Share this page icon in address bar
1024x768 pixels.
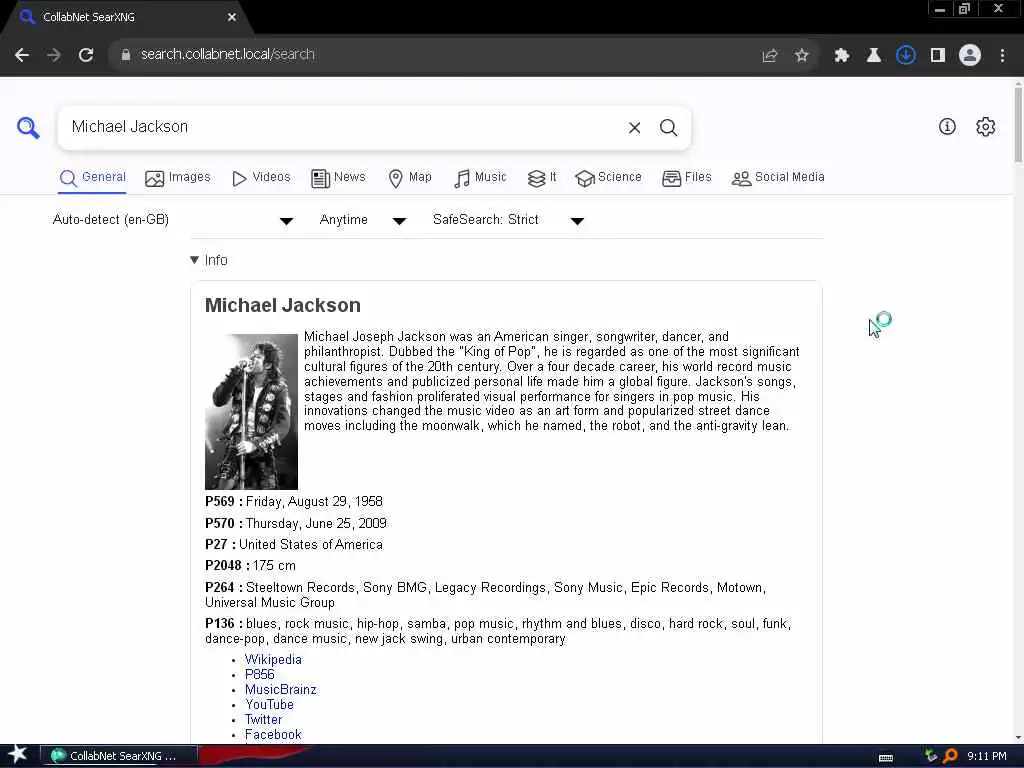click(770, 56)
